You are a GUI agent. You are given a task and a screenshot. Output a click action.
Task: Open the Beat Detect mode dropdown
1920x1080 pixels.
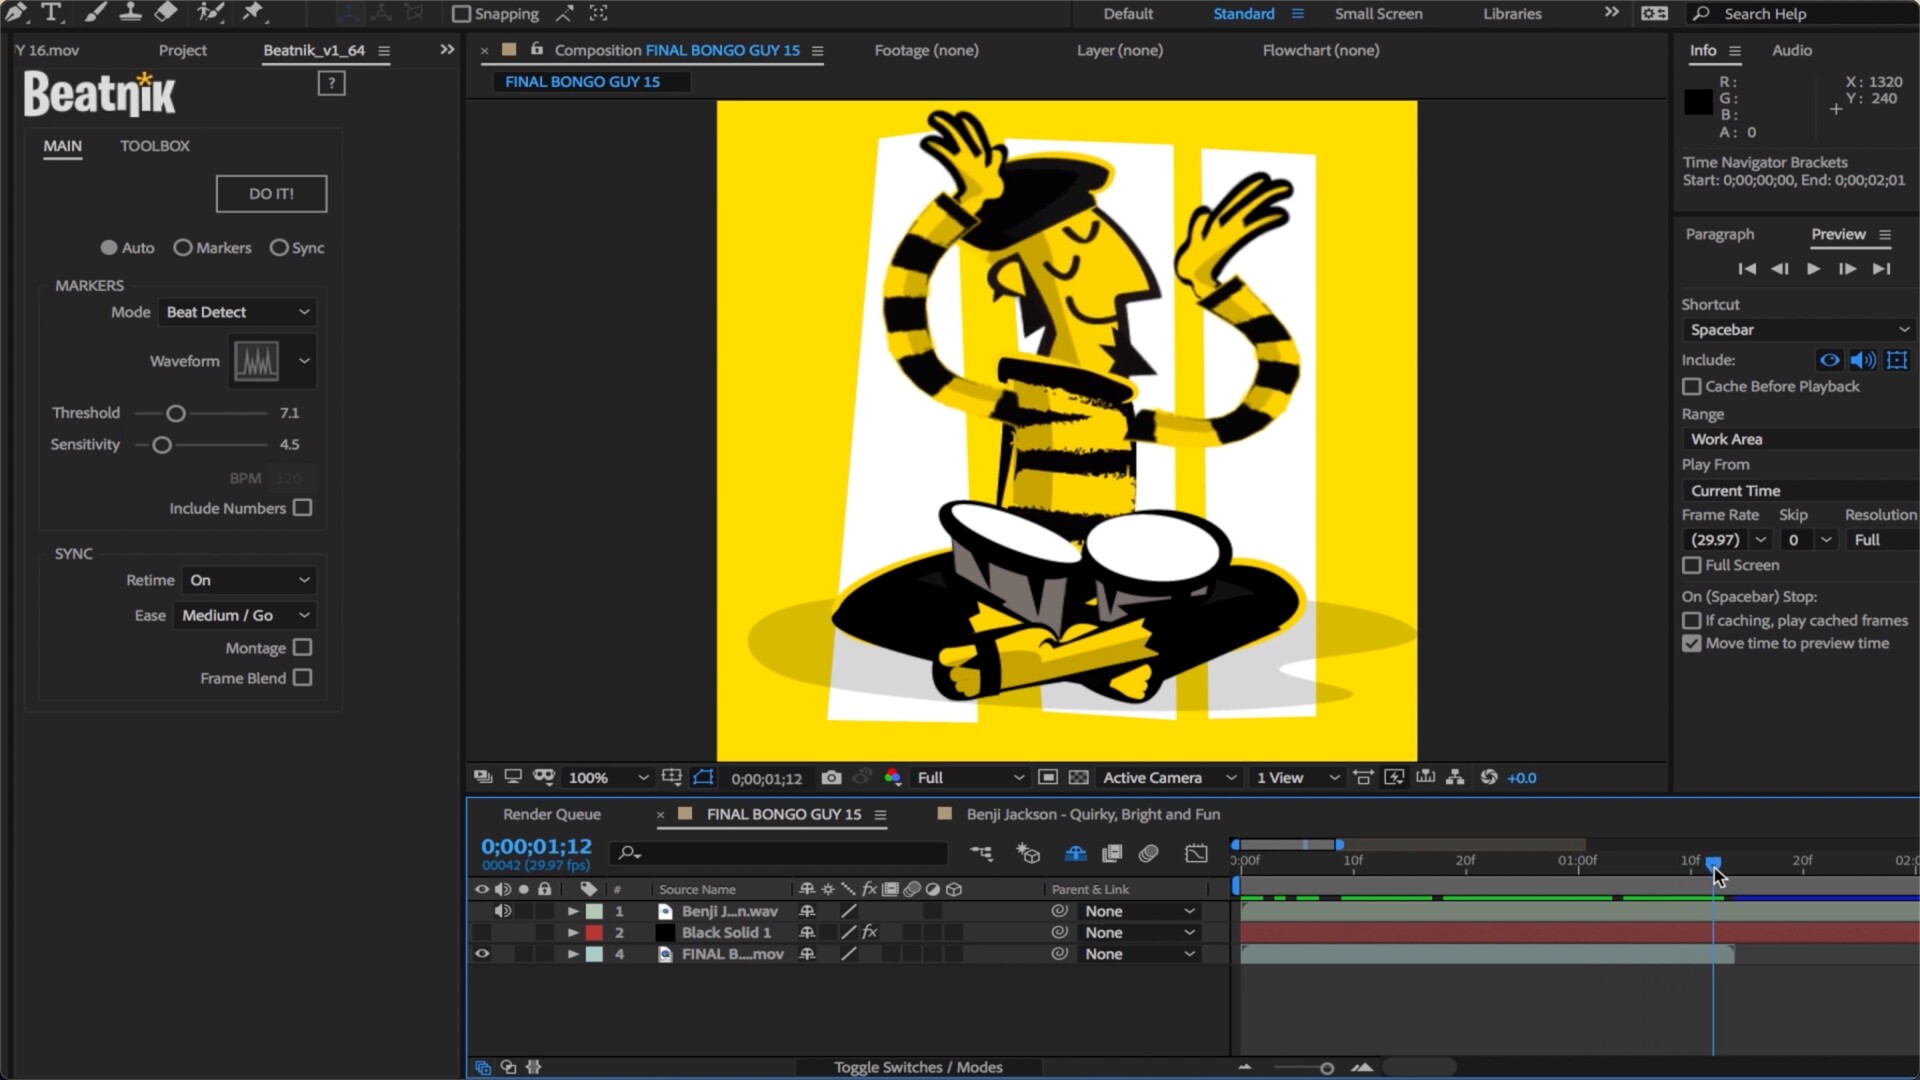pos(237,312)
